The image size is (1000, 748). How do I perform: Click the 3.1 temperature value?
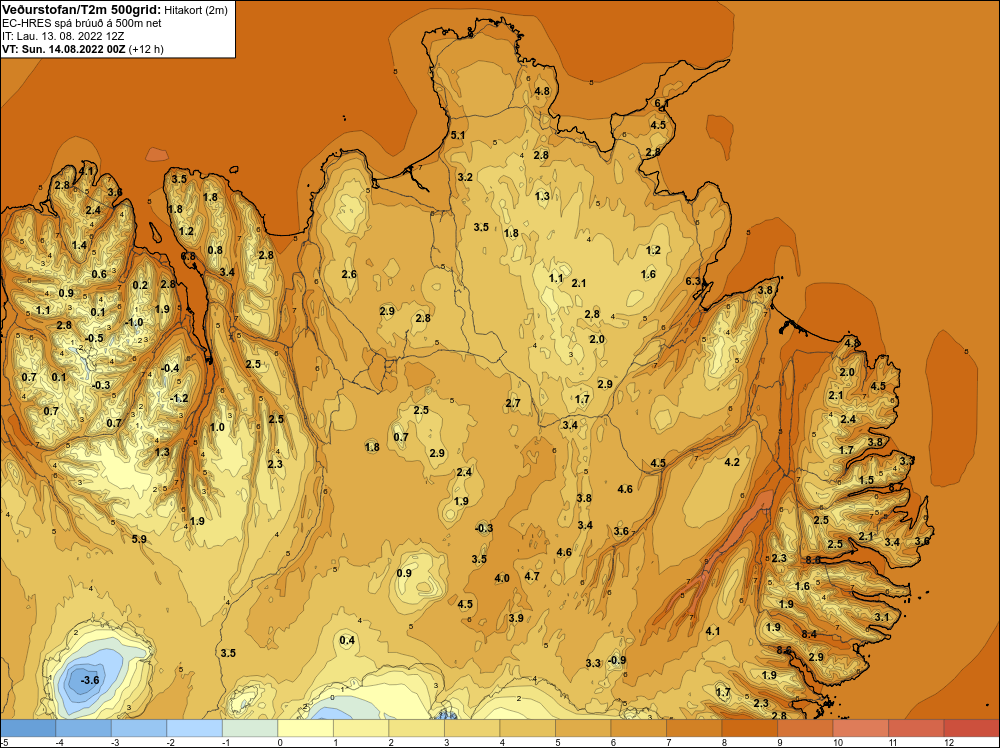coord(882,617)
